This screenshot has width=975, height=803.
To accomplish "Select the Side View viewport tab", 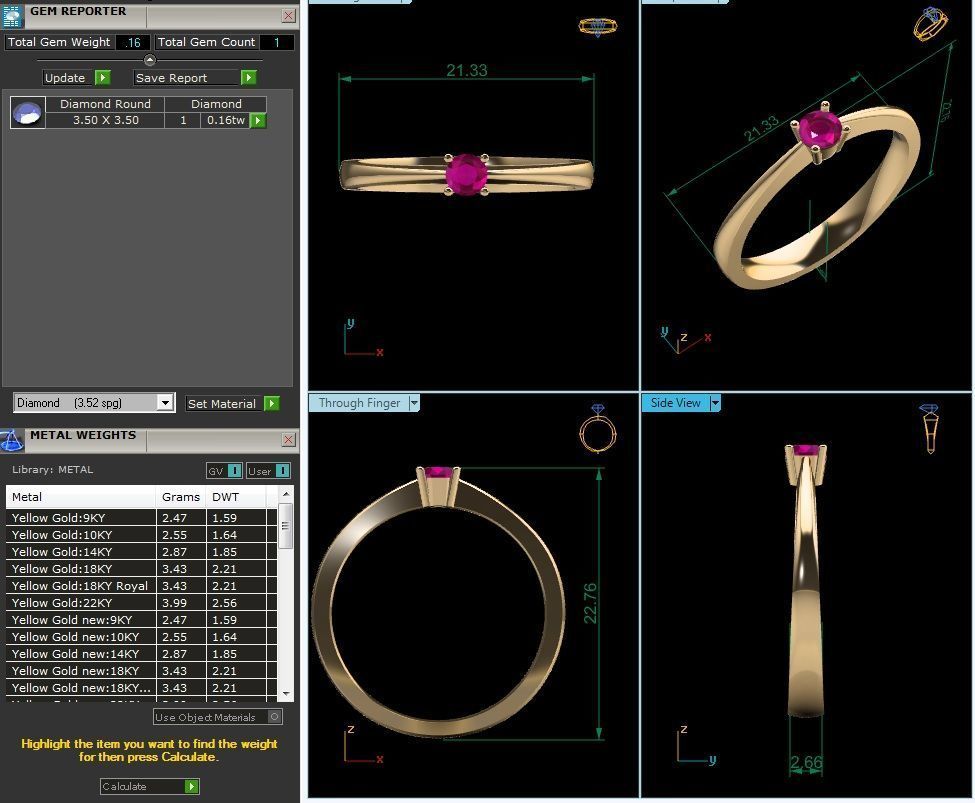I will click(x=675, y=403).
